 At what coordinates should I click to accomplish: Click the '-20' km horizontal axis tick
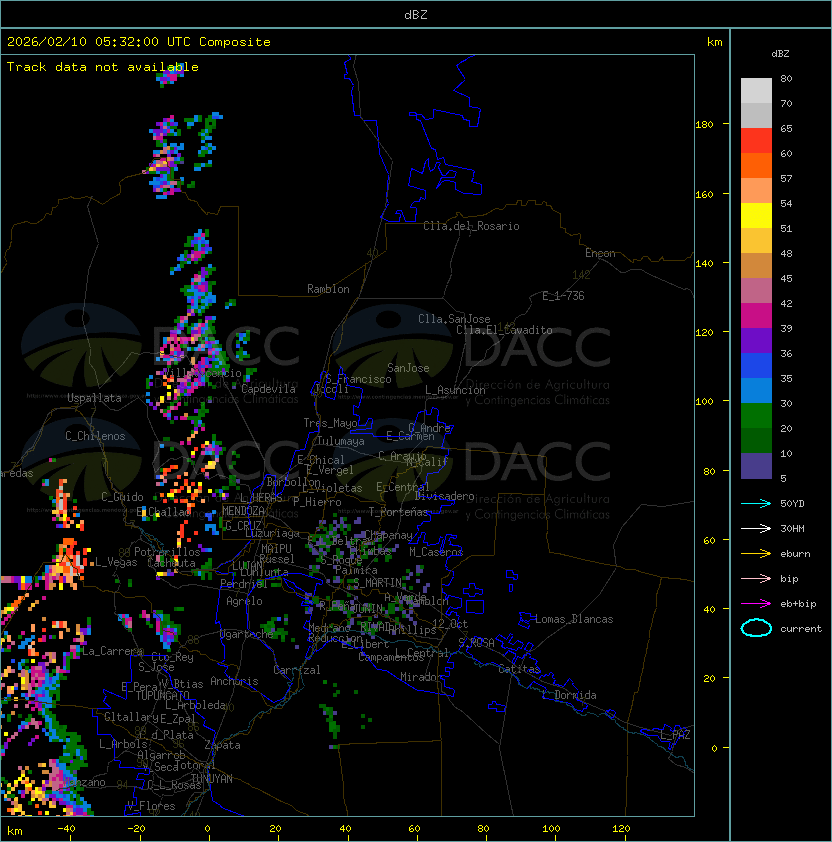tap(136, 829)
